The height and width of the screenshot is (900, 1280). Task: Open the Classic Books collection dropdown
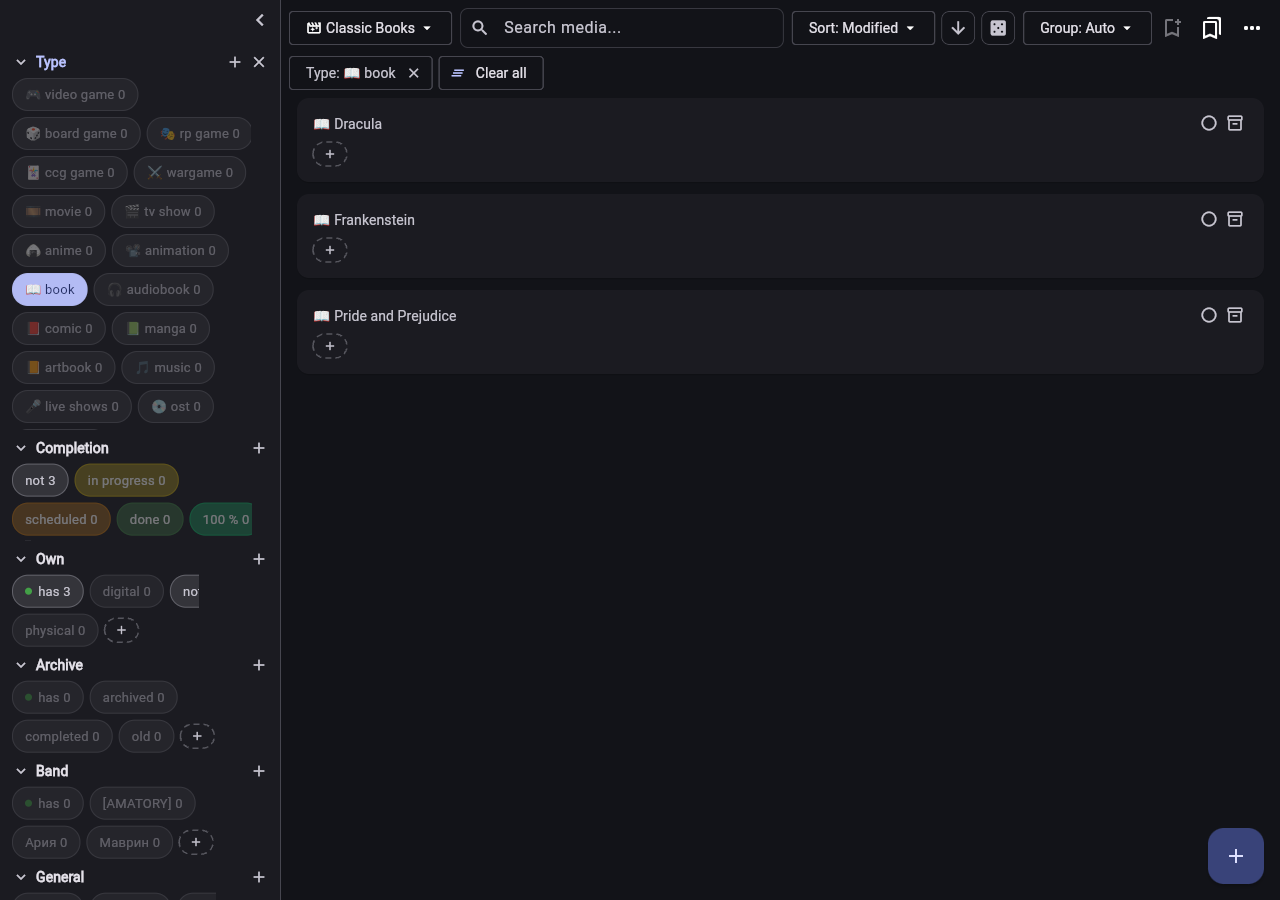click(370, 28)
